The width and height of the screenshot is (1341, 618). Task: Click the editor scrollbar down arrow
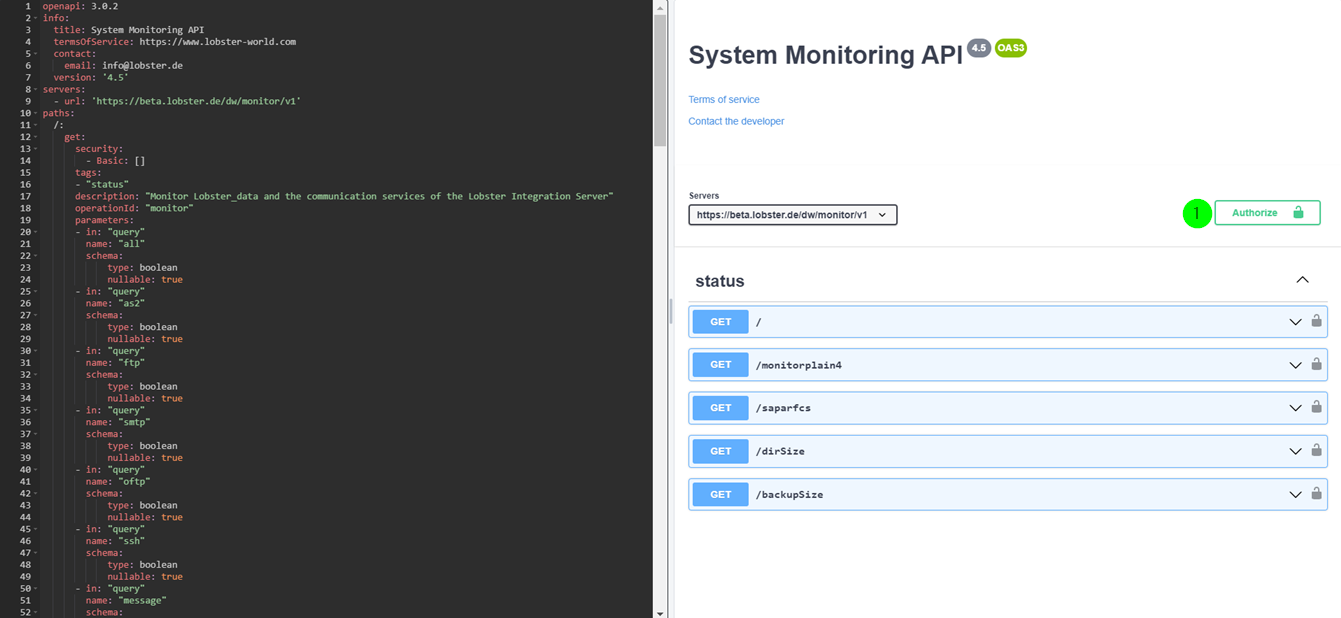coord(660,612)
